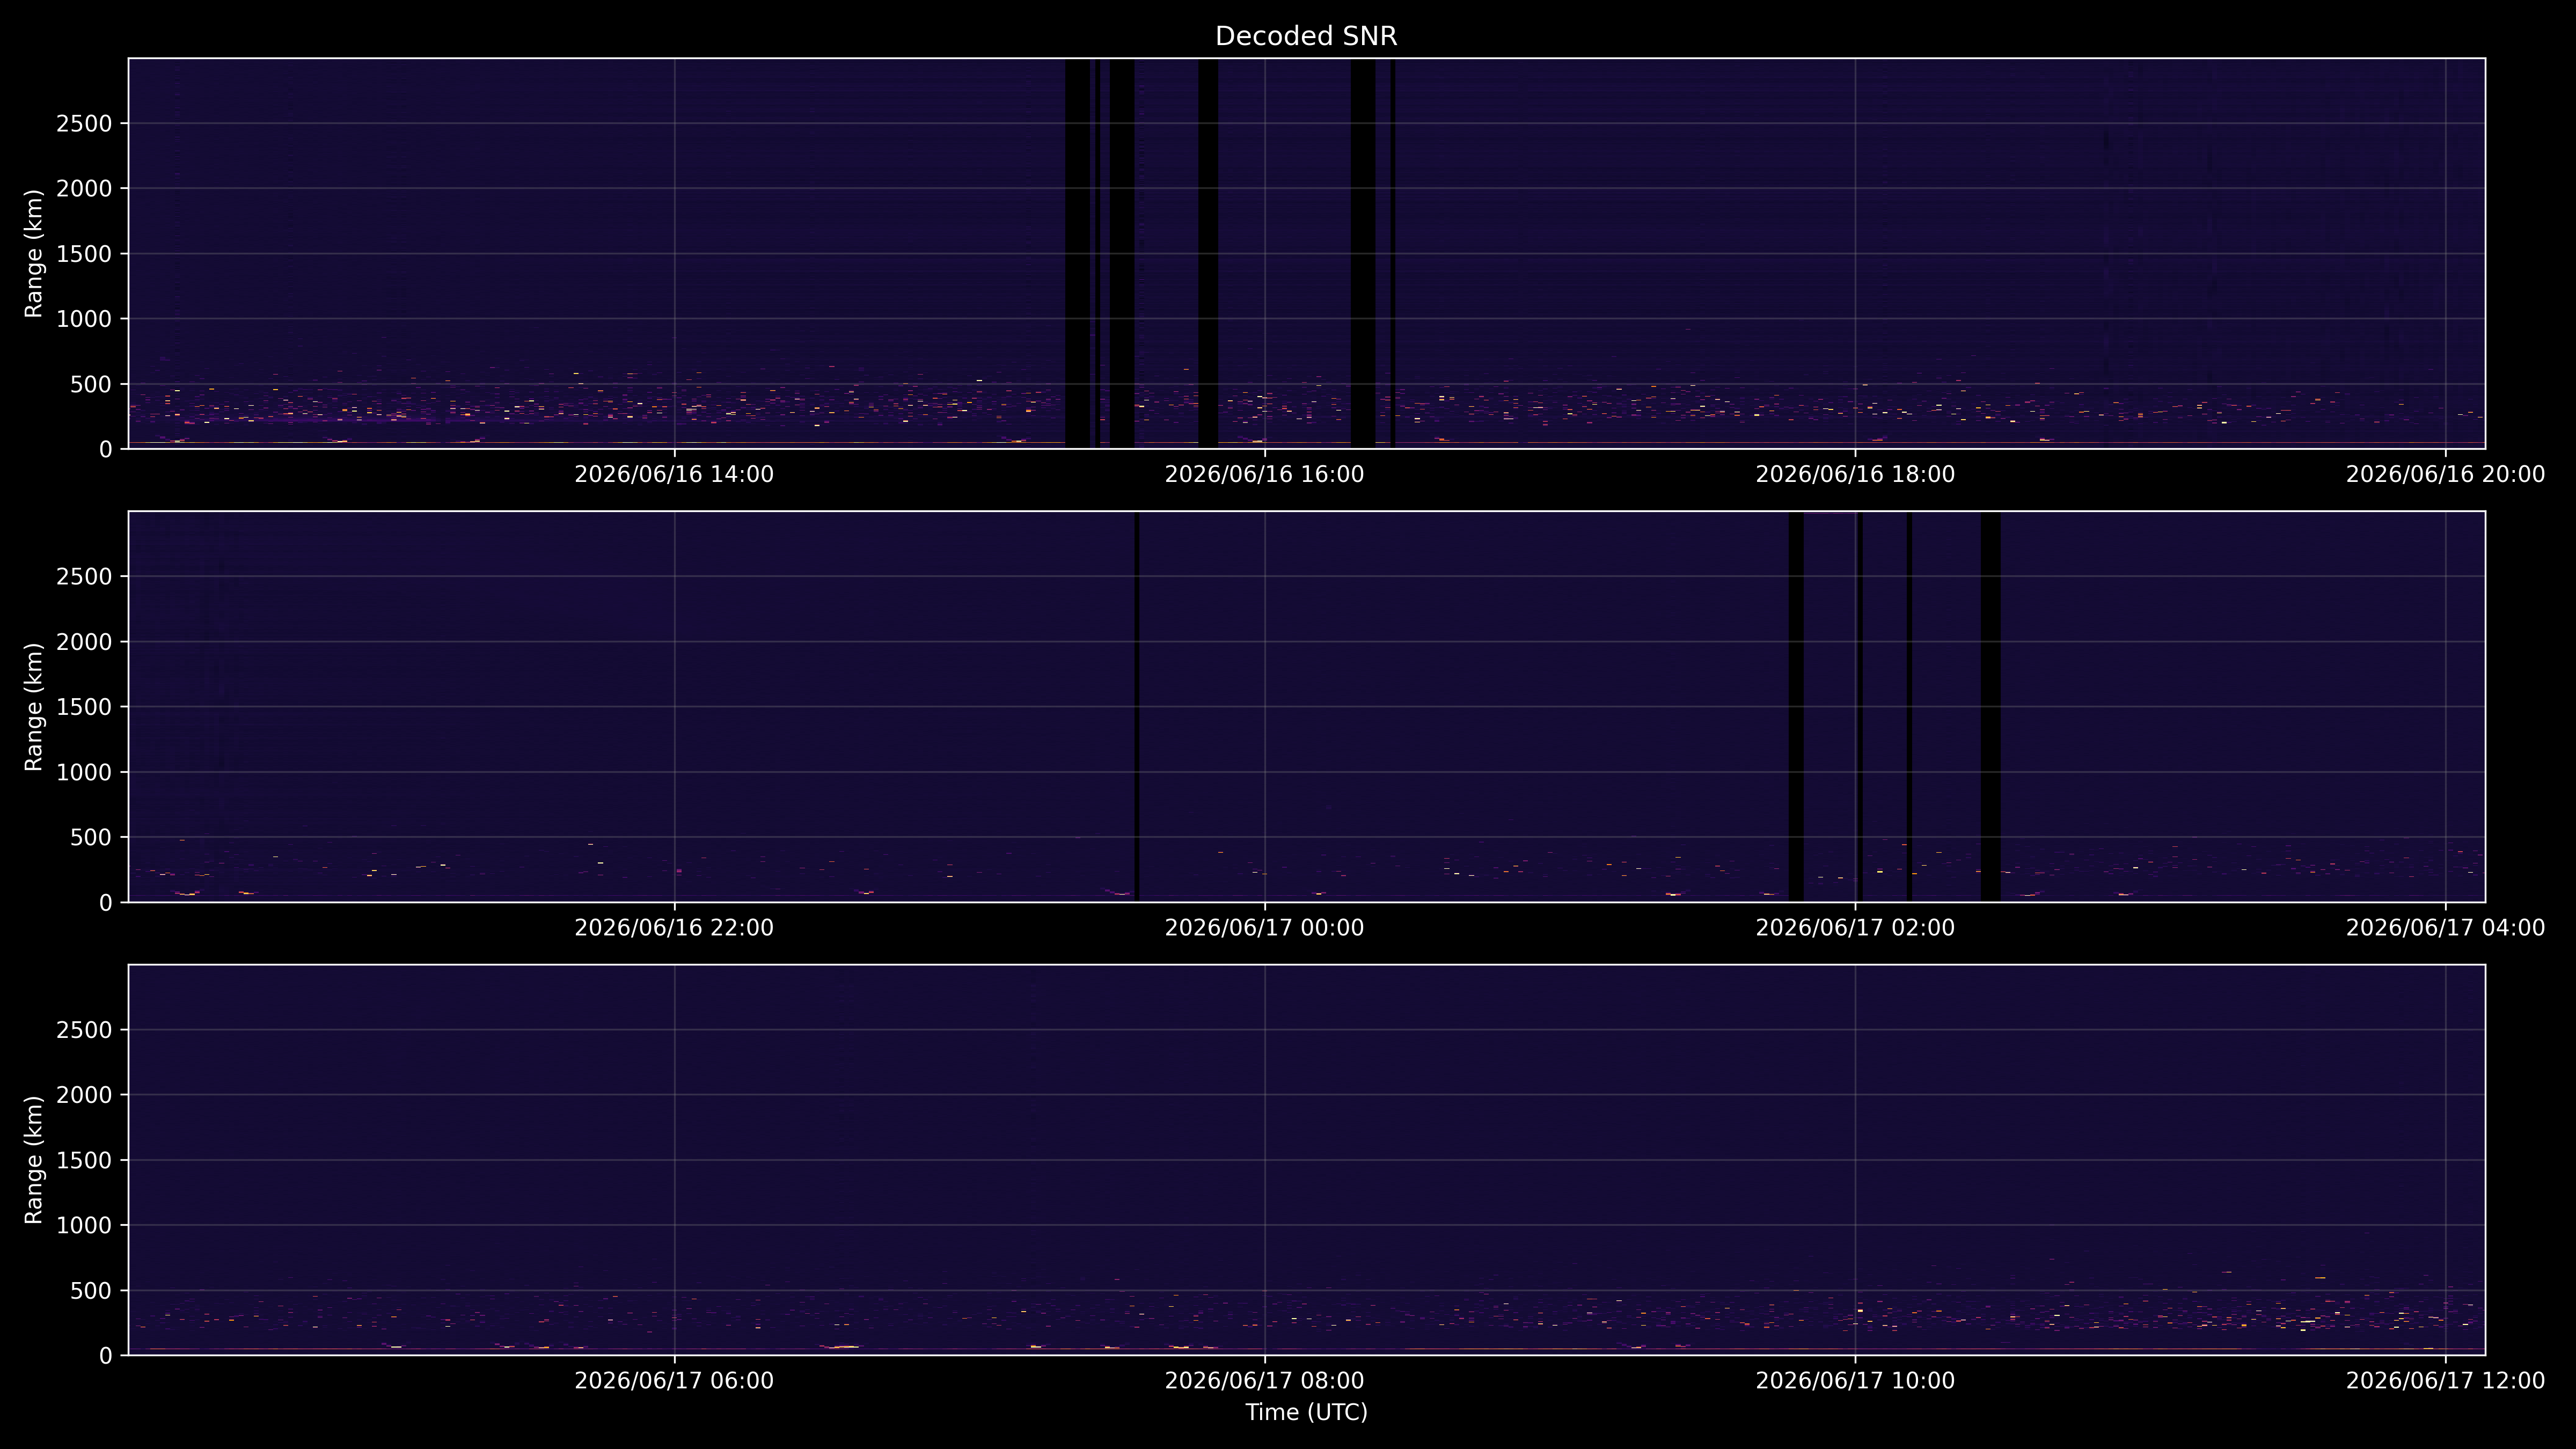Screen dimensions: 2576x1449
Task: Click the top panel 'Range (km)' axis label
Action: pyautogui.click(x=34, y=254)
